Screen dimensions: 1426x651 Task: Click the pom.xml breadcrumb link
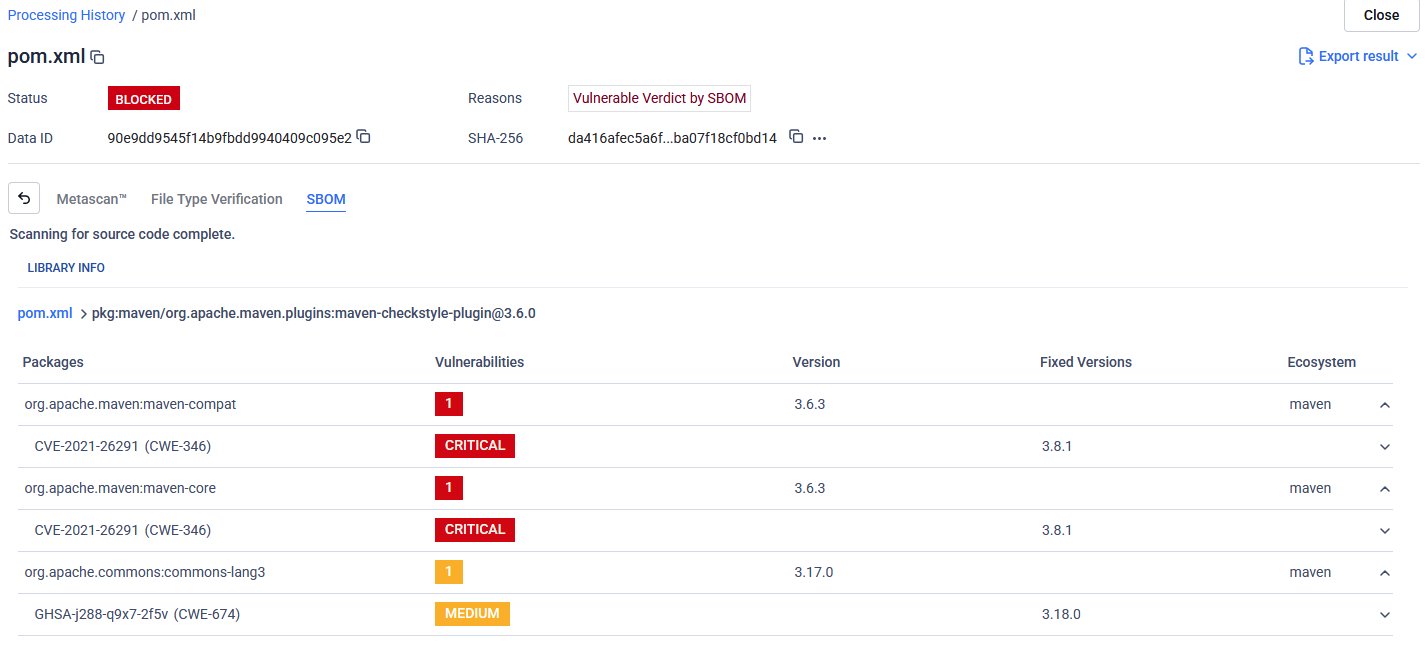(45, 313)
